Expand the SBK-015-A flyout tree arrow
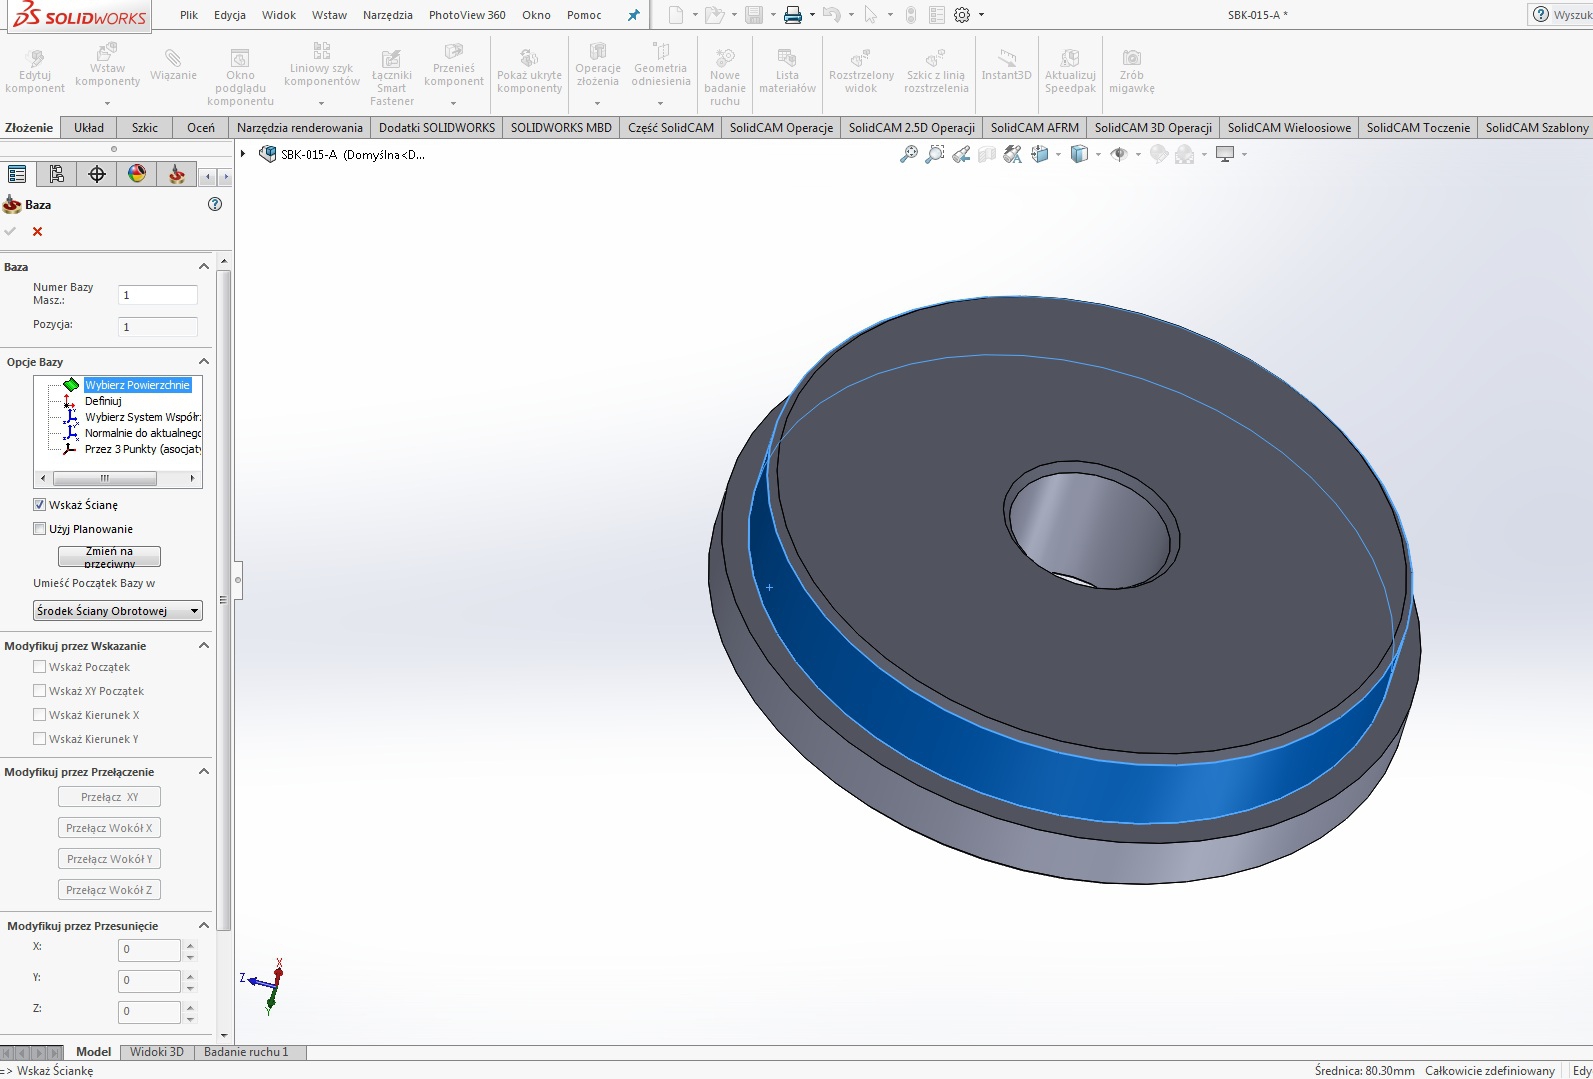Image resolution: width=1593 pixels, height=1079 pixels. point(243,154)
